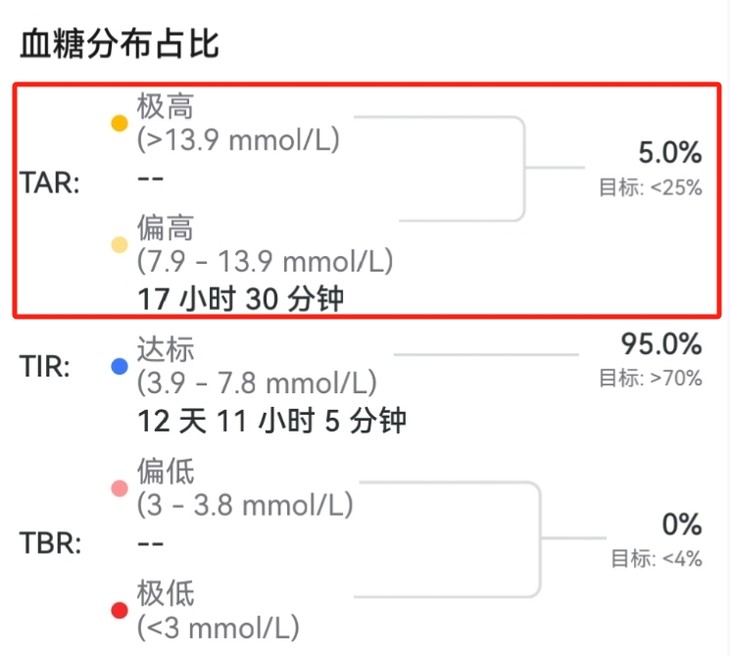Screen dimensions: 730x656
Task: Click the blue 达标 indicator dot
Action: tap(119, 366)
